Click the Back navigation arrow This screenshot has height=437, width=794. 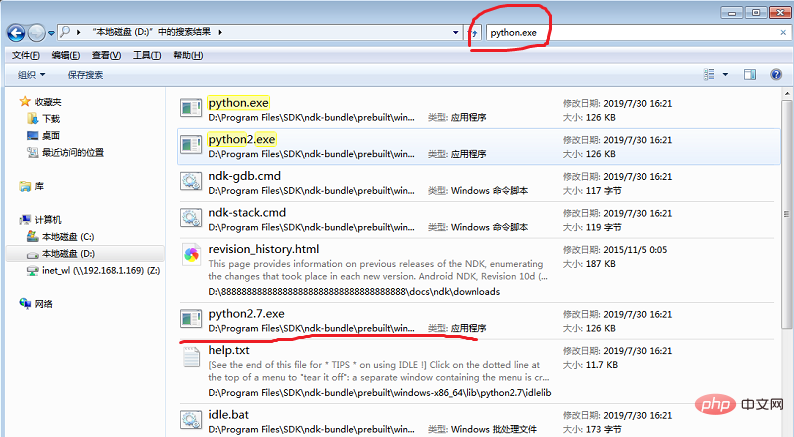(18, 32)
